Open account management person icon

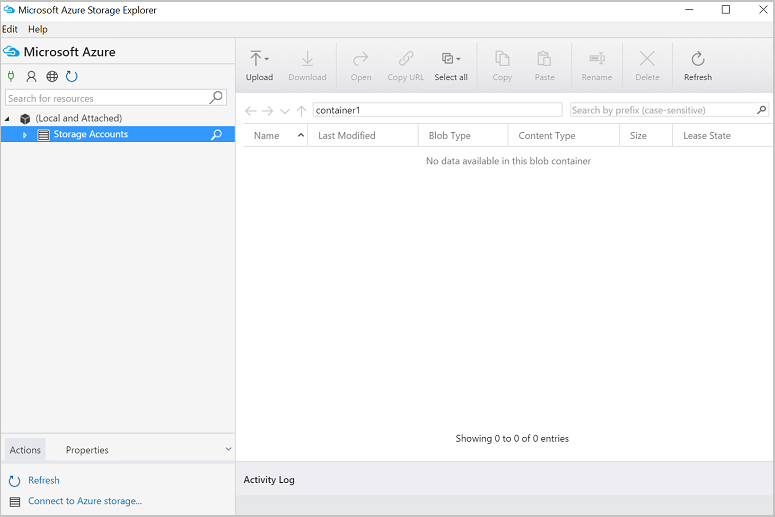[31, 76]
